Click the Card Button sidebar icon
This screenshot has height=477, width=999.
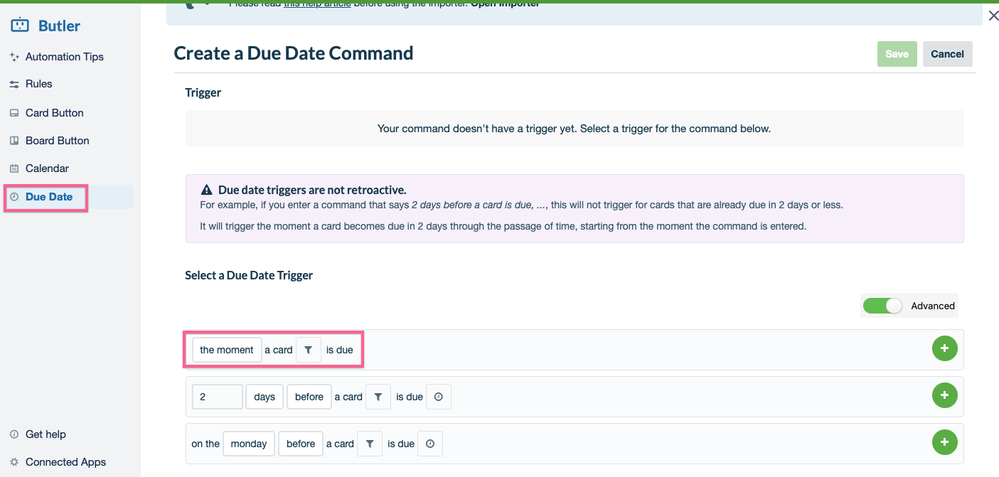pos(15,113)
